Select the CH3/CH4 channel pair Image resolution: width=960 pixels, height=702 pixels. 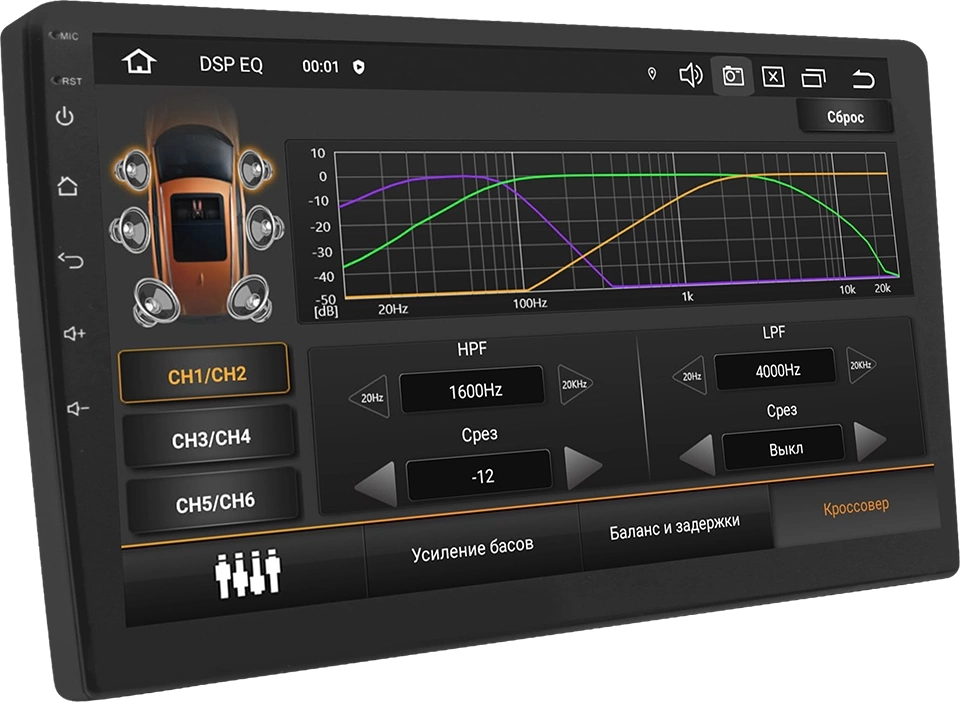tap(210, 438)
